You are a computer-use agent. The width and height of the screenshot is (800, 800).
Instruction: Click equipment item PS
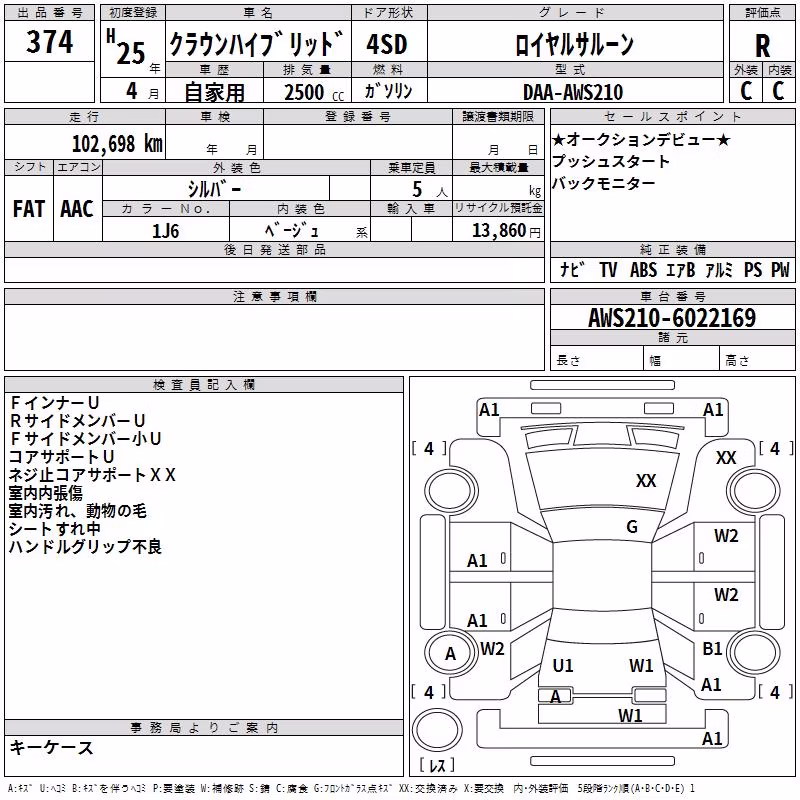click(753, 269)
